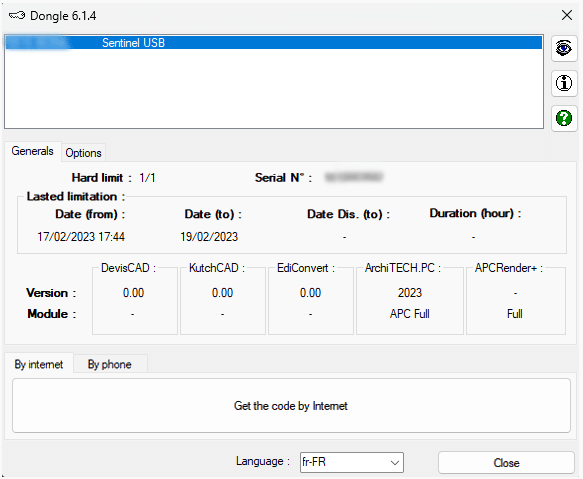Image resolution: width=583 pixels, height=479 pixels.
Task: Click the Date from value 17/02/2023 17:44
Action: 81,237
